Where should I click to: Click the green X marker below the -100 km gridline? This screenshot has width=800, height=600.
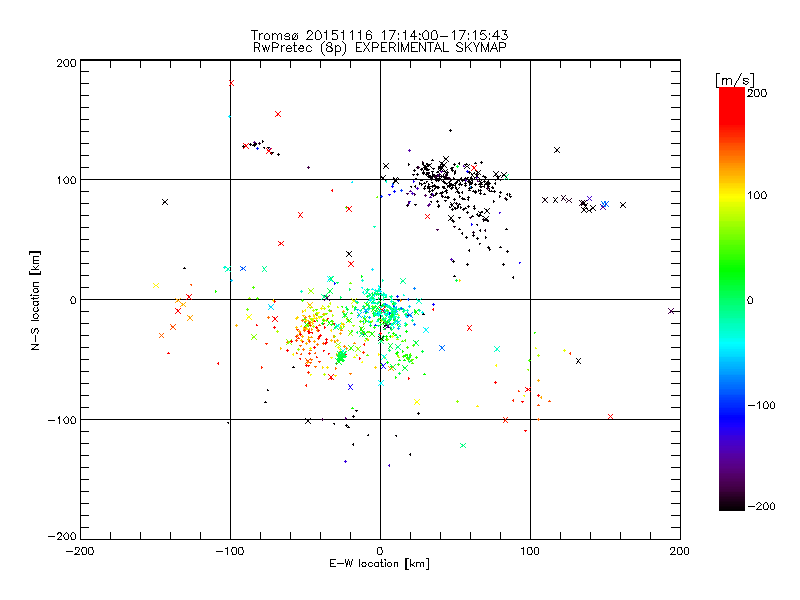(463, 446)
